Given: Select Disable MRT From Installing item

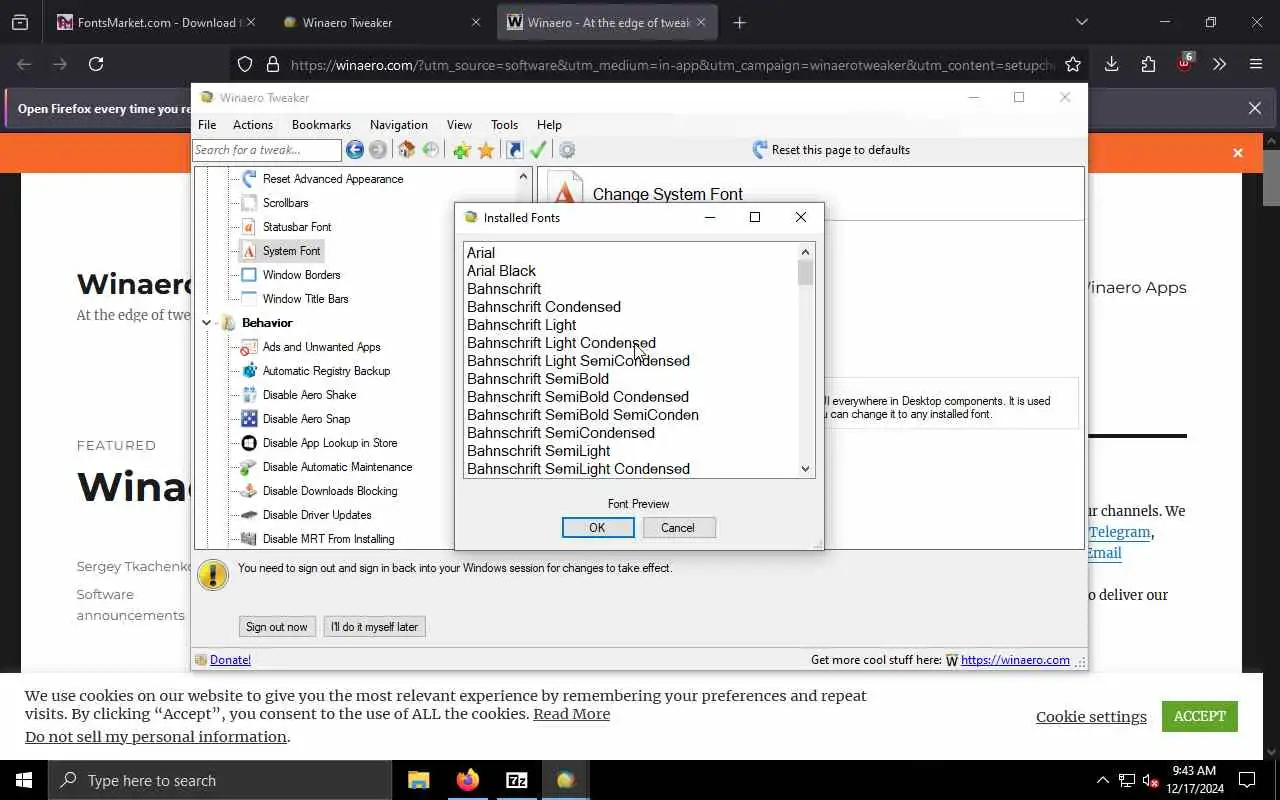Looking at the screenshot, I should click(x=328, y=539).
